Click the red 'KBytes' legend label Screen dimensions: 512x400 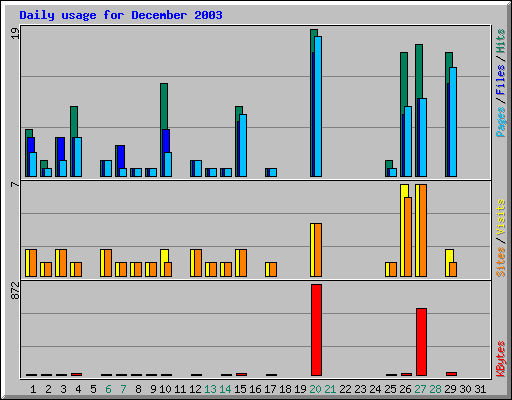[501, 359]
